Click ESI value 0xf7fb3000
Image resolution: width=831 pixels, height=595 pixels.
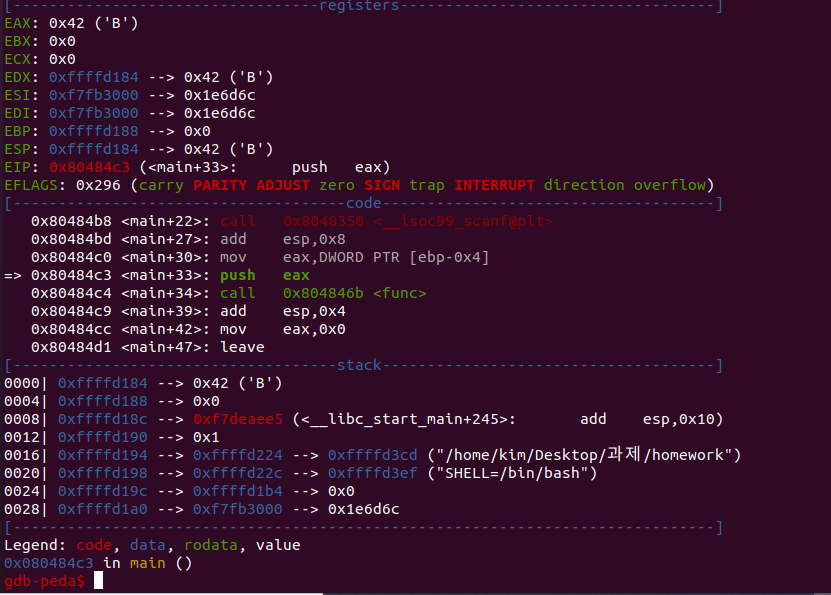coord(94,95)
